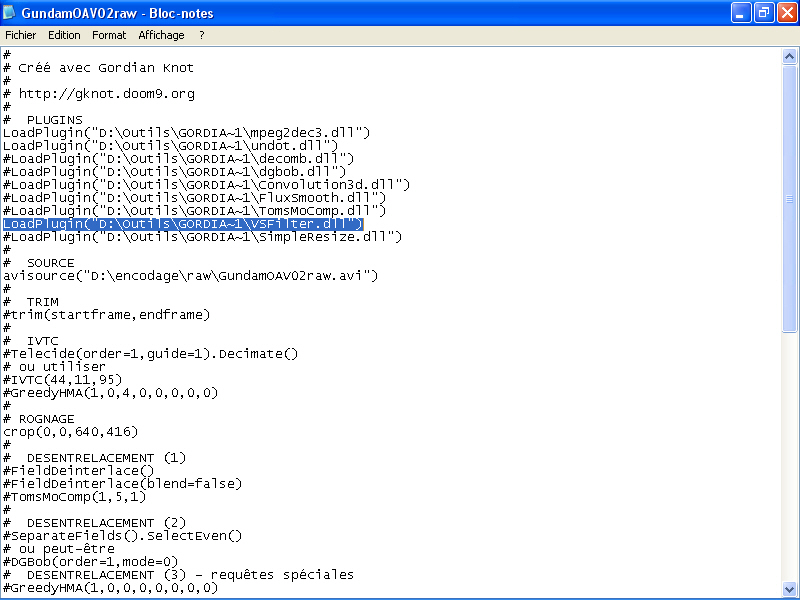Screen dimensions: 800x600
Task: Click the line with undot.dll
Action: [170, 146]
